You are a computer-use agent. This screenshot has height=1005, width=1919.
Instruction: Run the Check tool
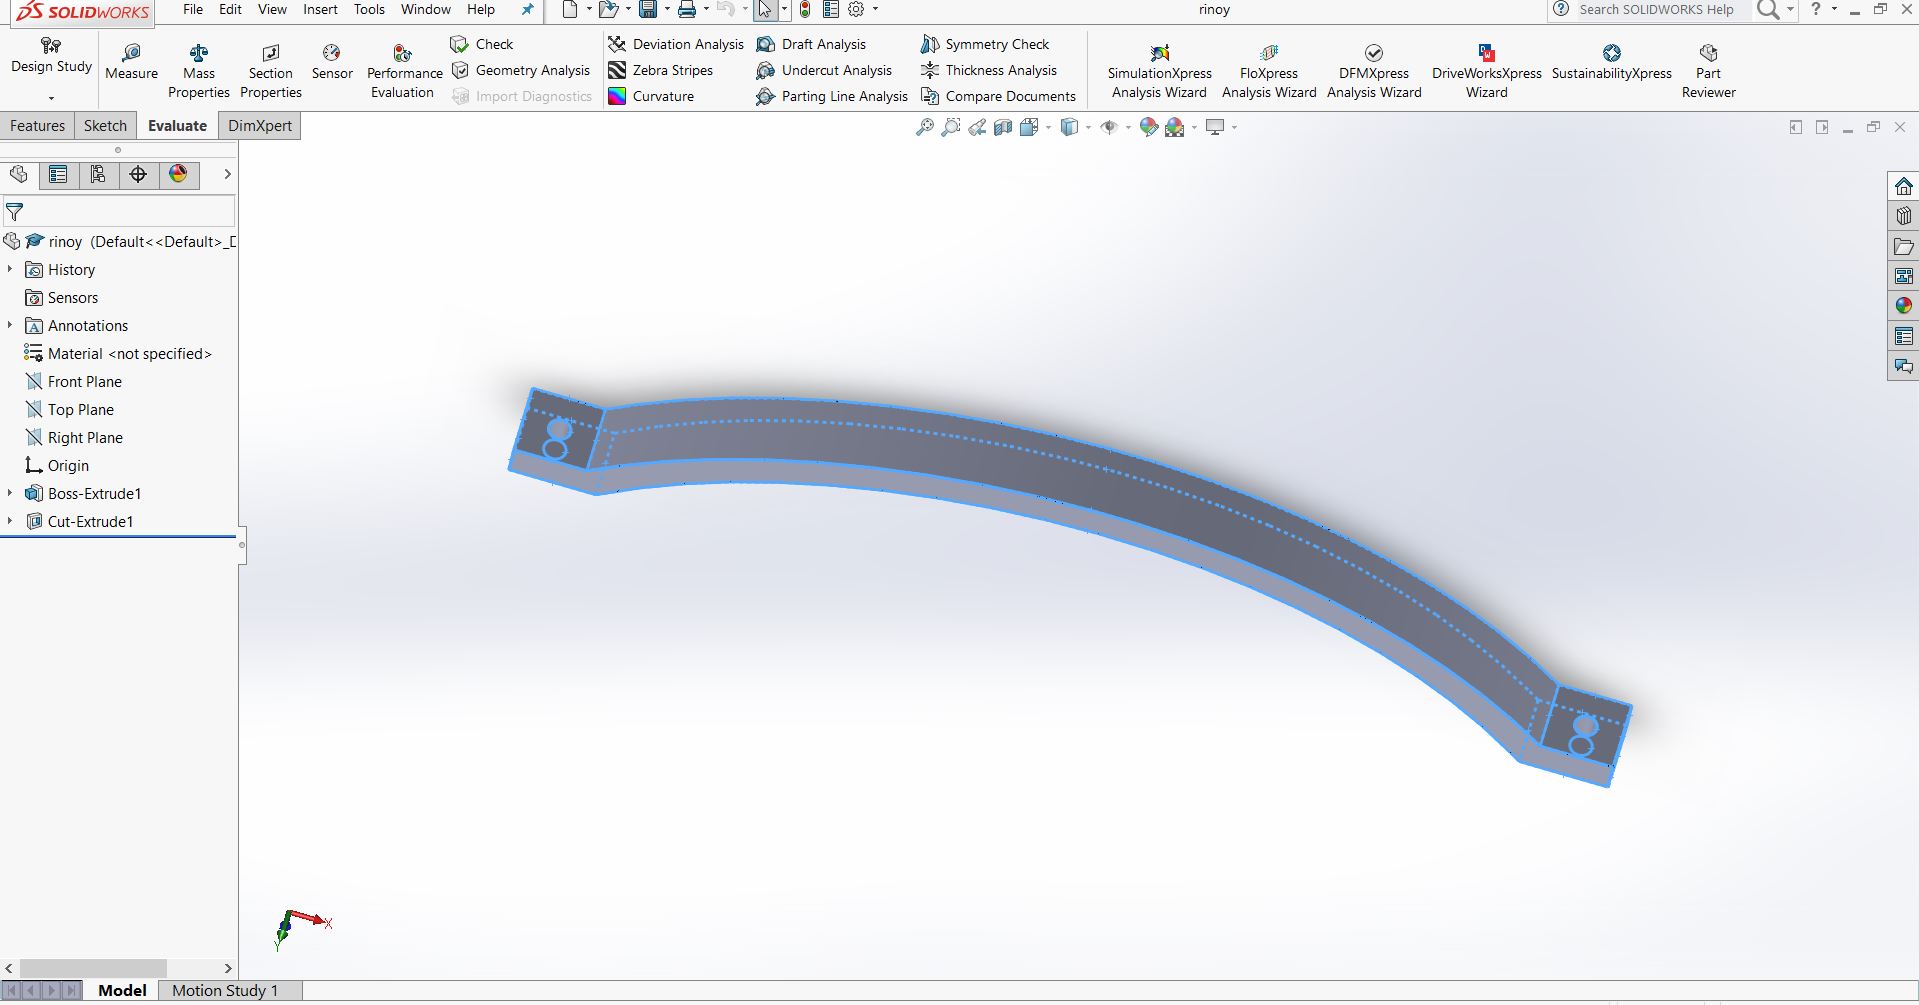click(481, 44)
